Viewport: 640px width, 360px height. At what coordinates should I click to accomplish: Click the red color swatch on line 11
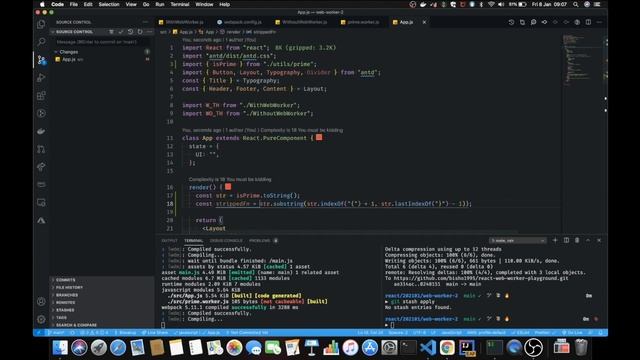click(x=319, y=138)
